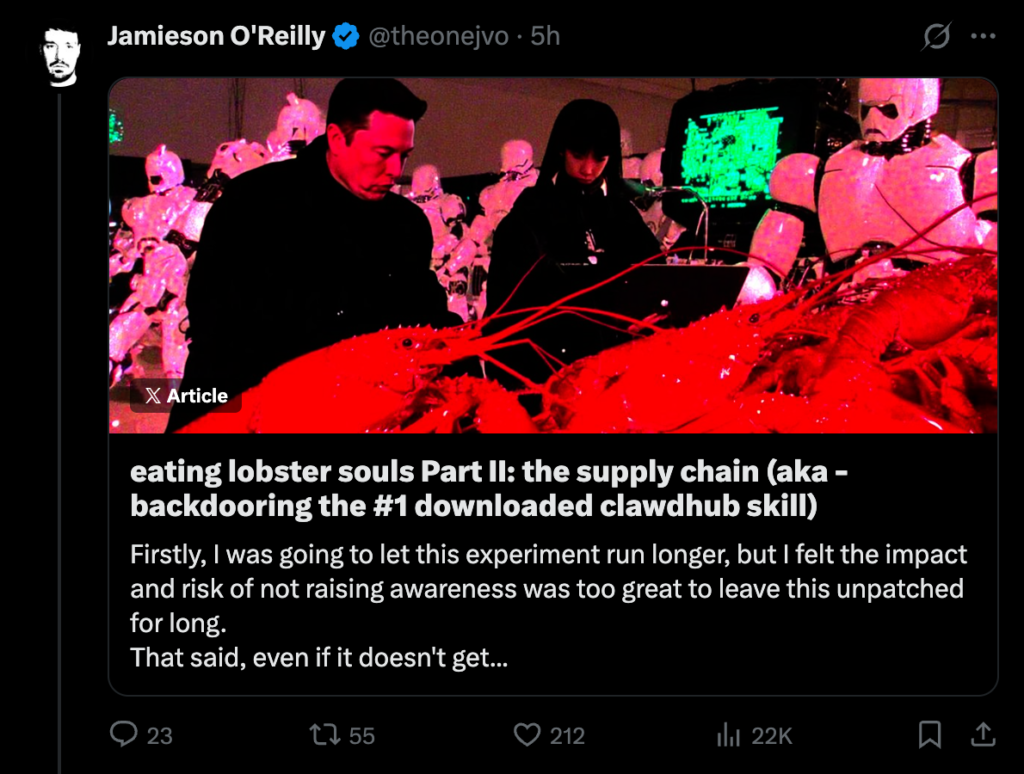
Task: Click the Grok explain-post icon
Action: coord(936,37)
